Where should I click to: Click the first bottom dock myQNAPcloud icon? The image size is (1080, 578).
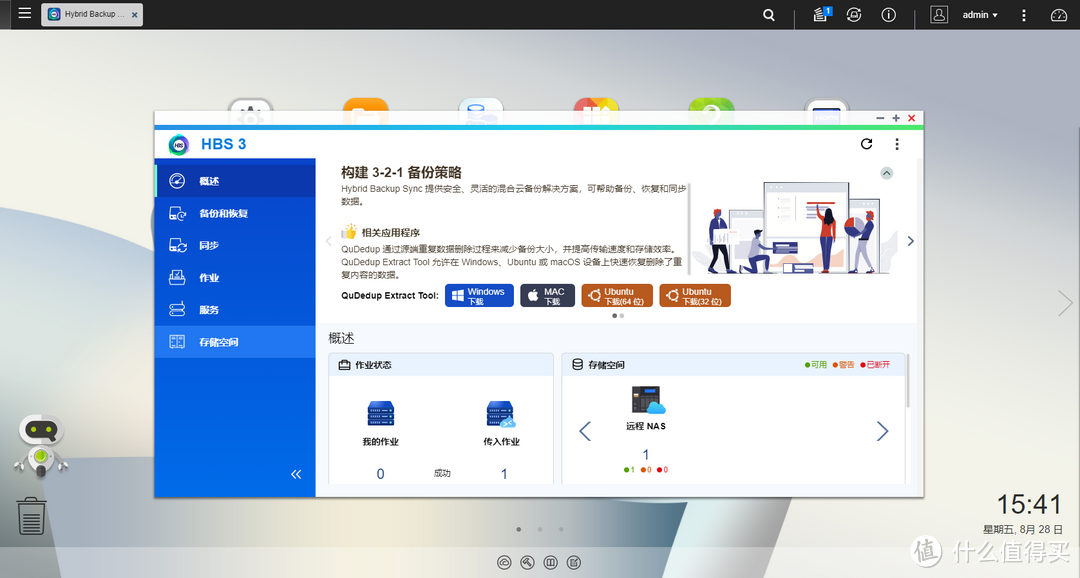[504, 563]
